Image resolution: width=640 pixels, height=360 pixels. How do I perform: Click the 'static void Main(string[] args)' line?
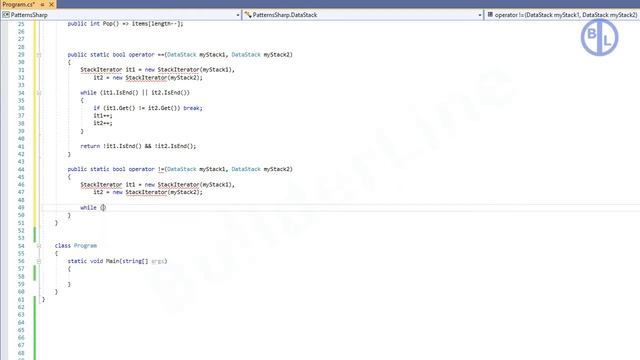coord(117,261)
